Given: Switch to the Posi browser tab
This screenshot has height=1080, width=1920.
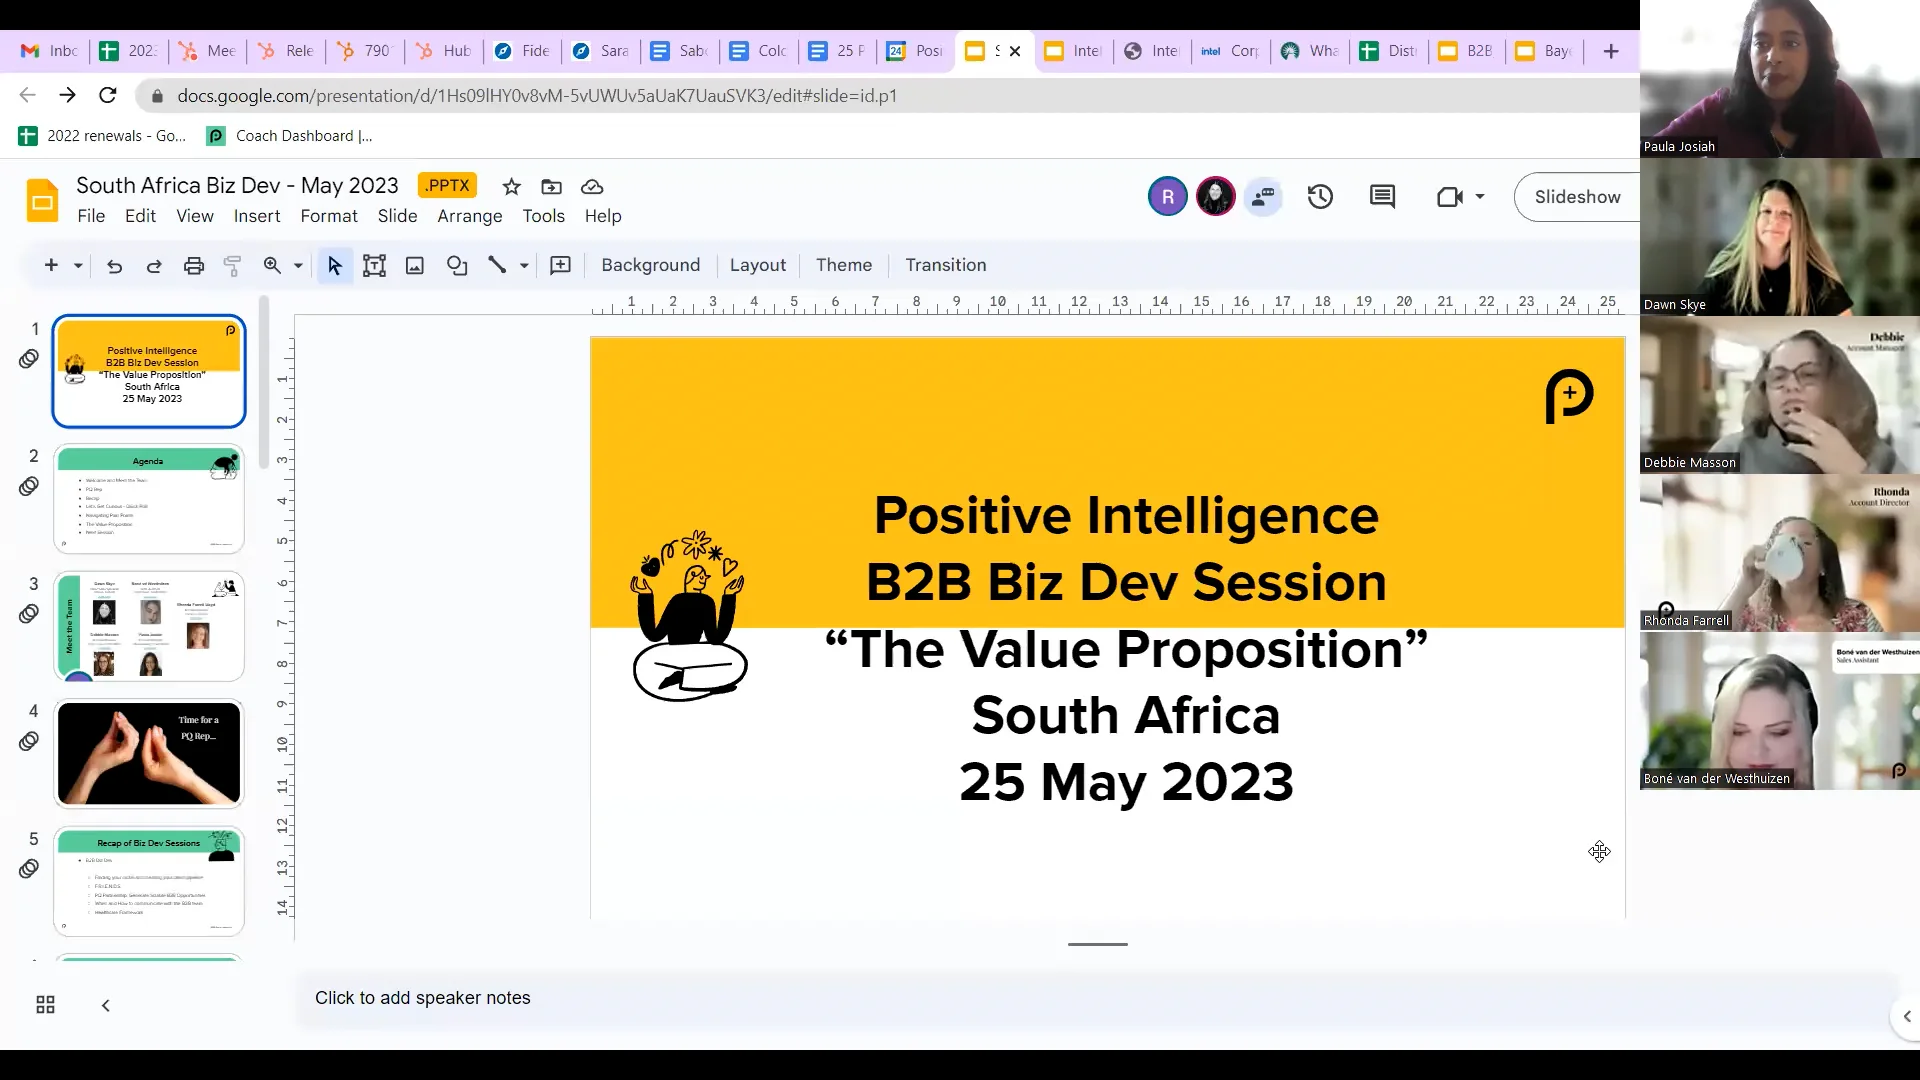Looking at the screenshot, I should pyautogui.click(x=920, y=51).
